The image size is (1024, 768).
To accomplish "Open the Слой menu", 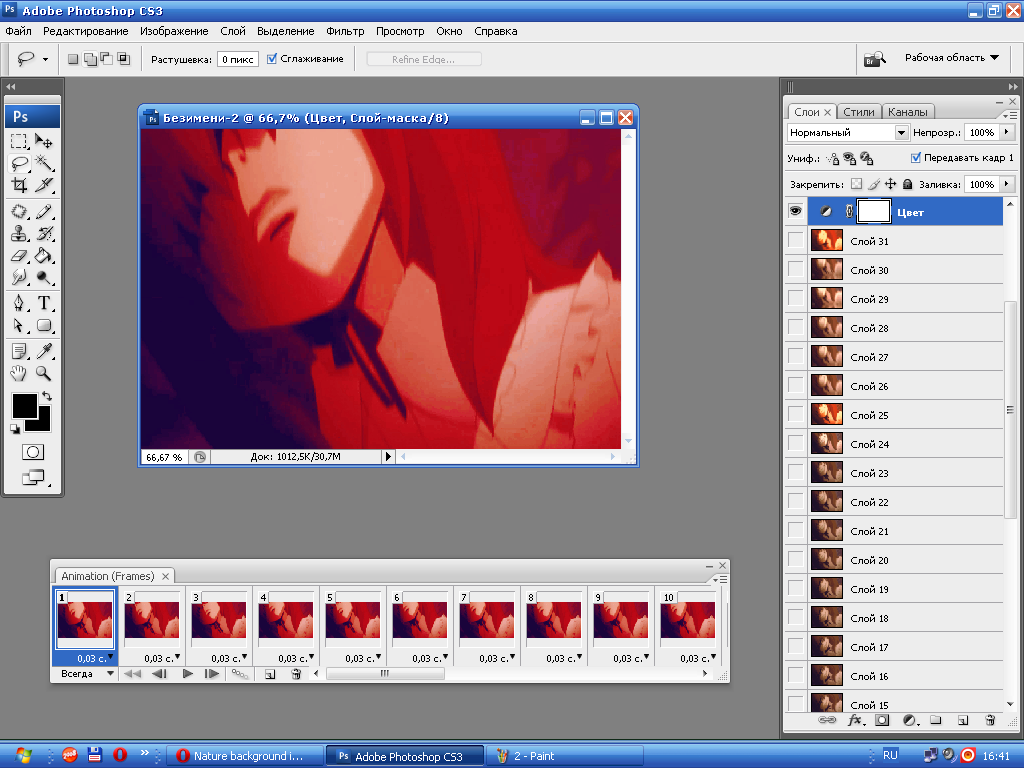I will click(x=232, y=31).
